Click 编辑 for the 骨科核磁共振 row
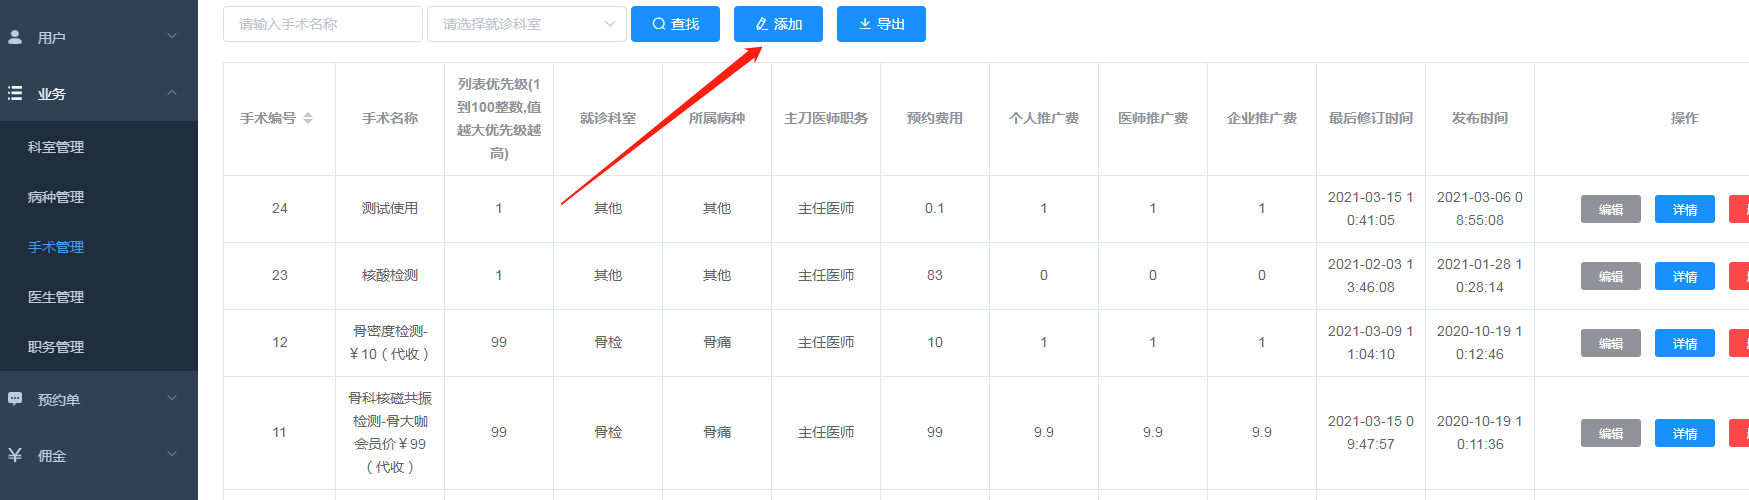 click(x=1611, y=433)
